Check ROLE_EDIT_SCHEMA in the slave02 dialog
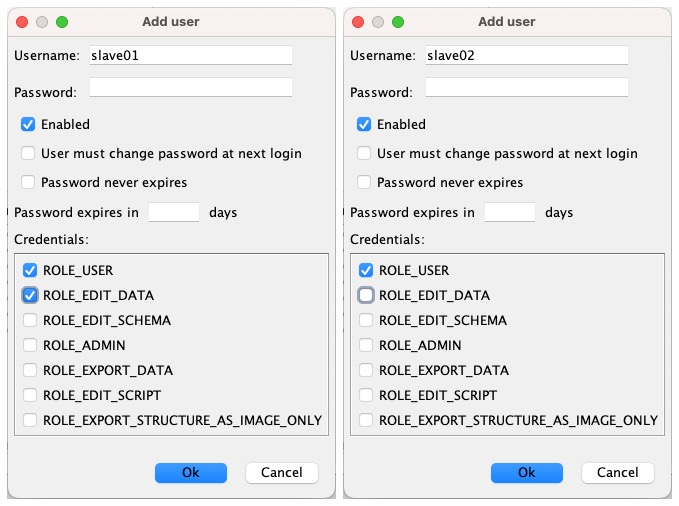This screenshot has width=679, height=506. [366, 320]
